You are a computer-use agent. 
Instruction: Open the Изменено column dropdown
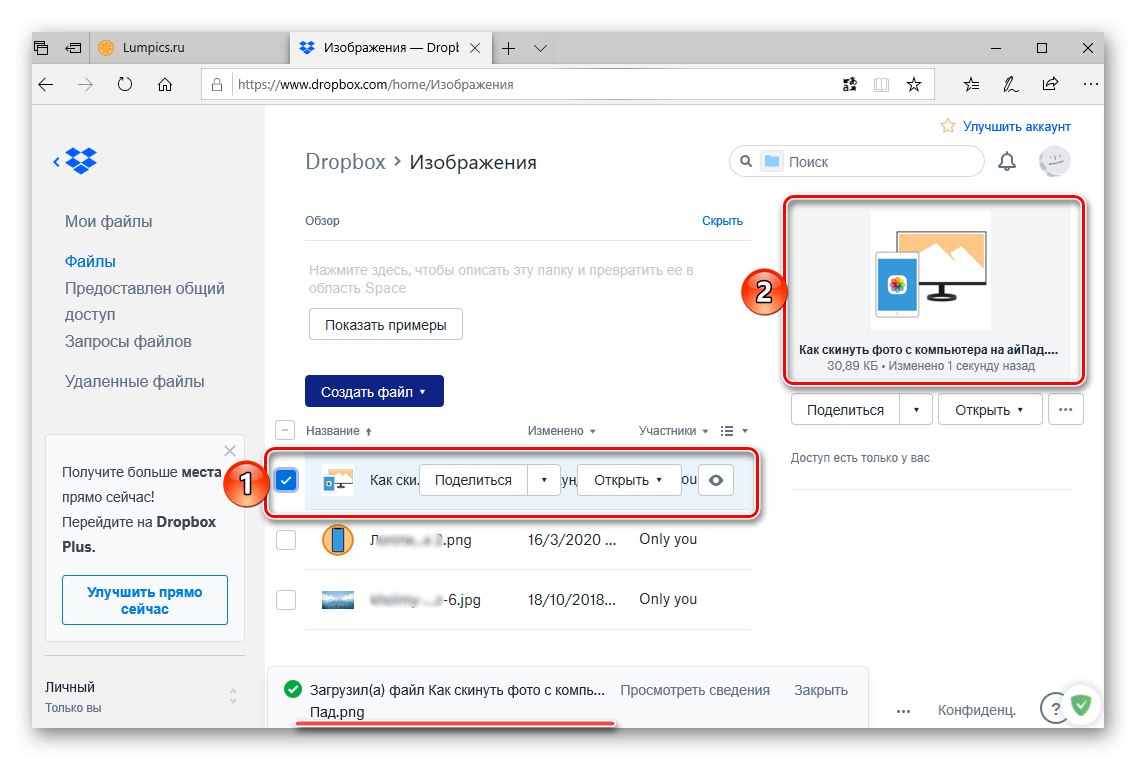tap(561, 431)
